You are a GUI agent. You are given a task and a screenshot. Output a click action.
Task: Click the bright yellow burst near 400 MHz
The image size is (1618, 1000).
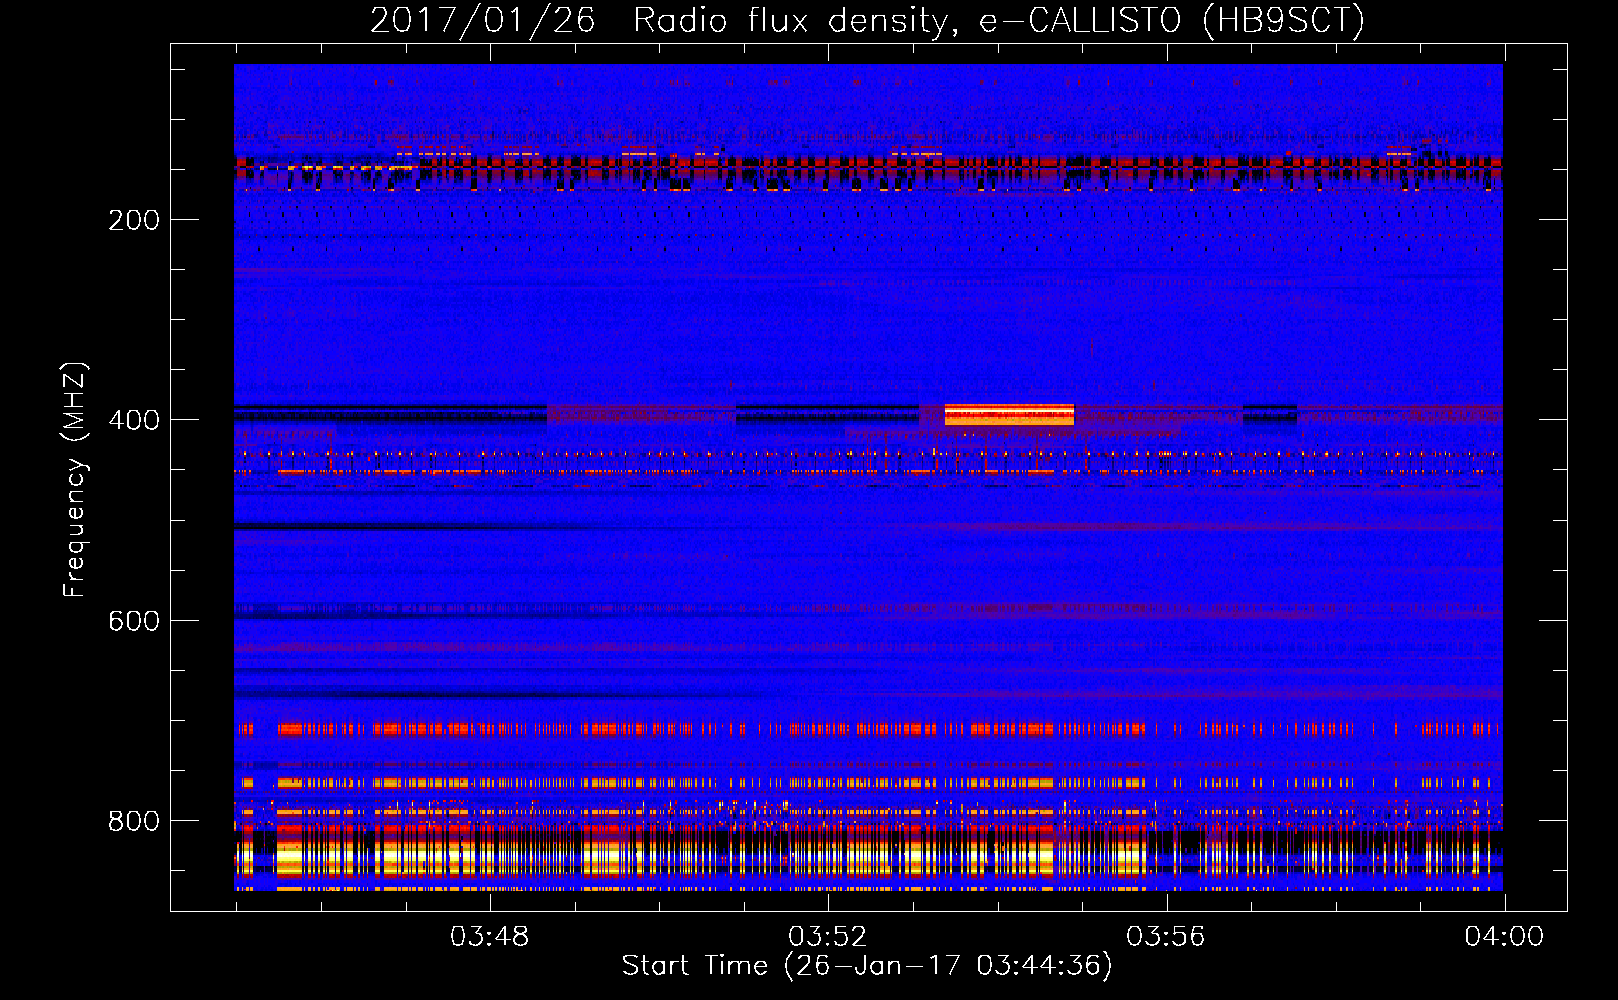point(1009,415)
